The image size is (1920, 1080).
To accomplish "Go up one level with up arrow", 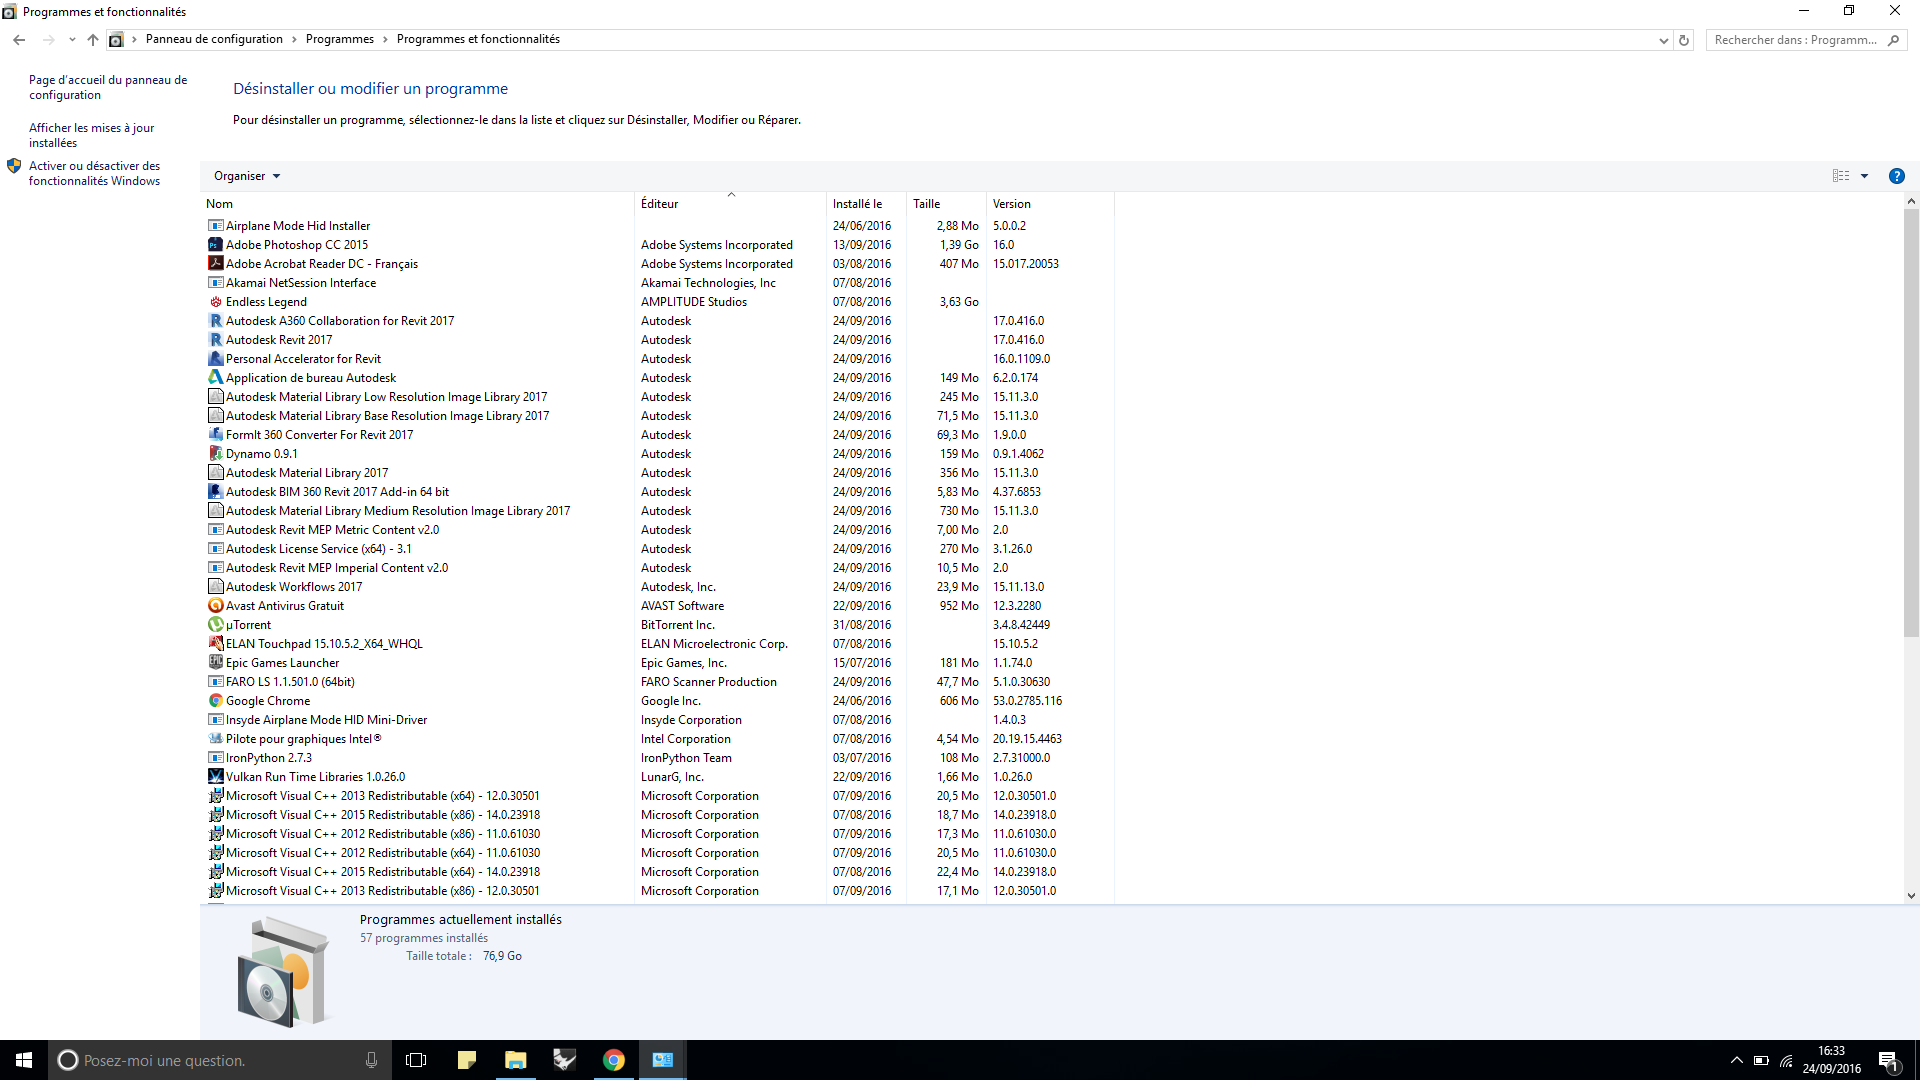I will [x=92, y=40].
